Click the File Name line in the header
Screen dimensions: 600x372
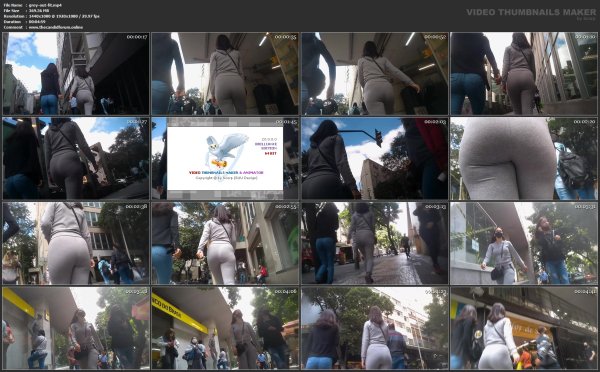point(33,5)
